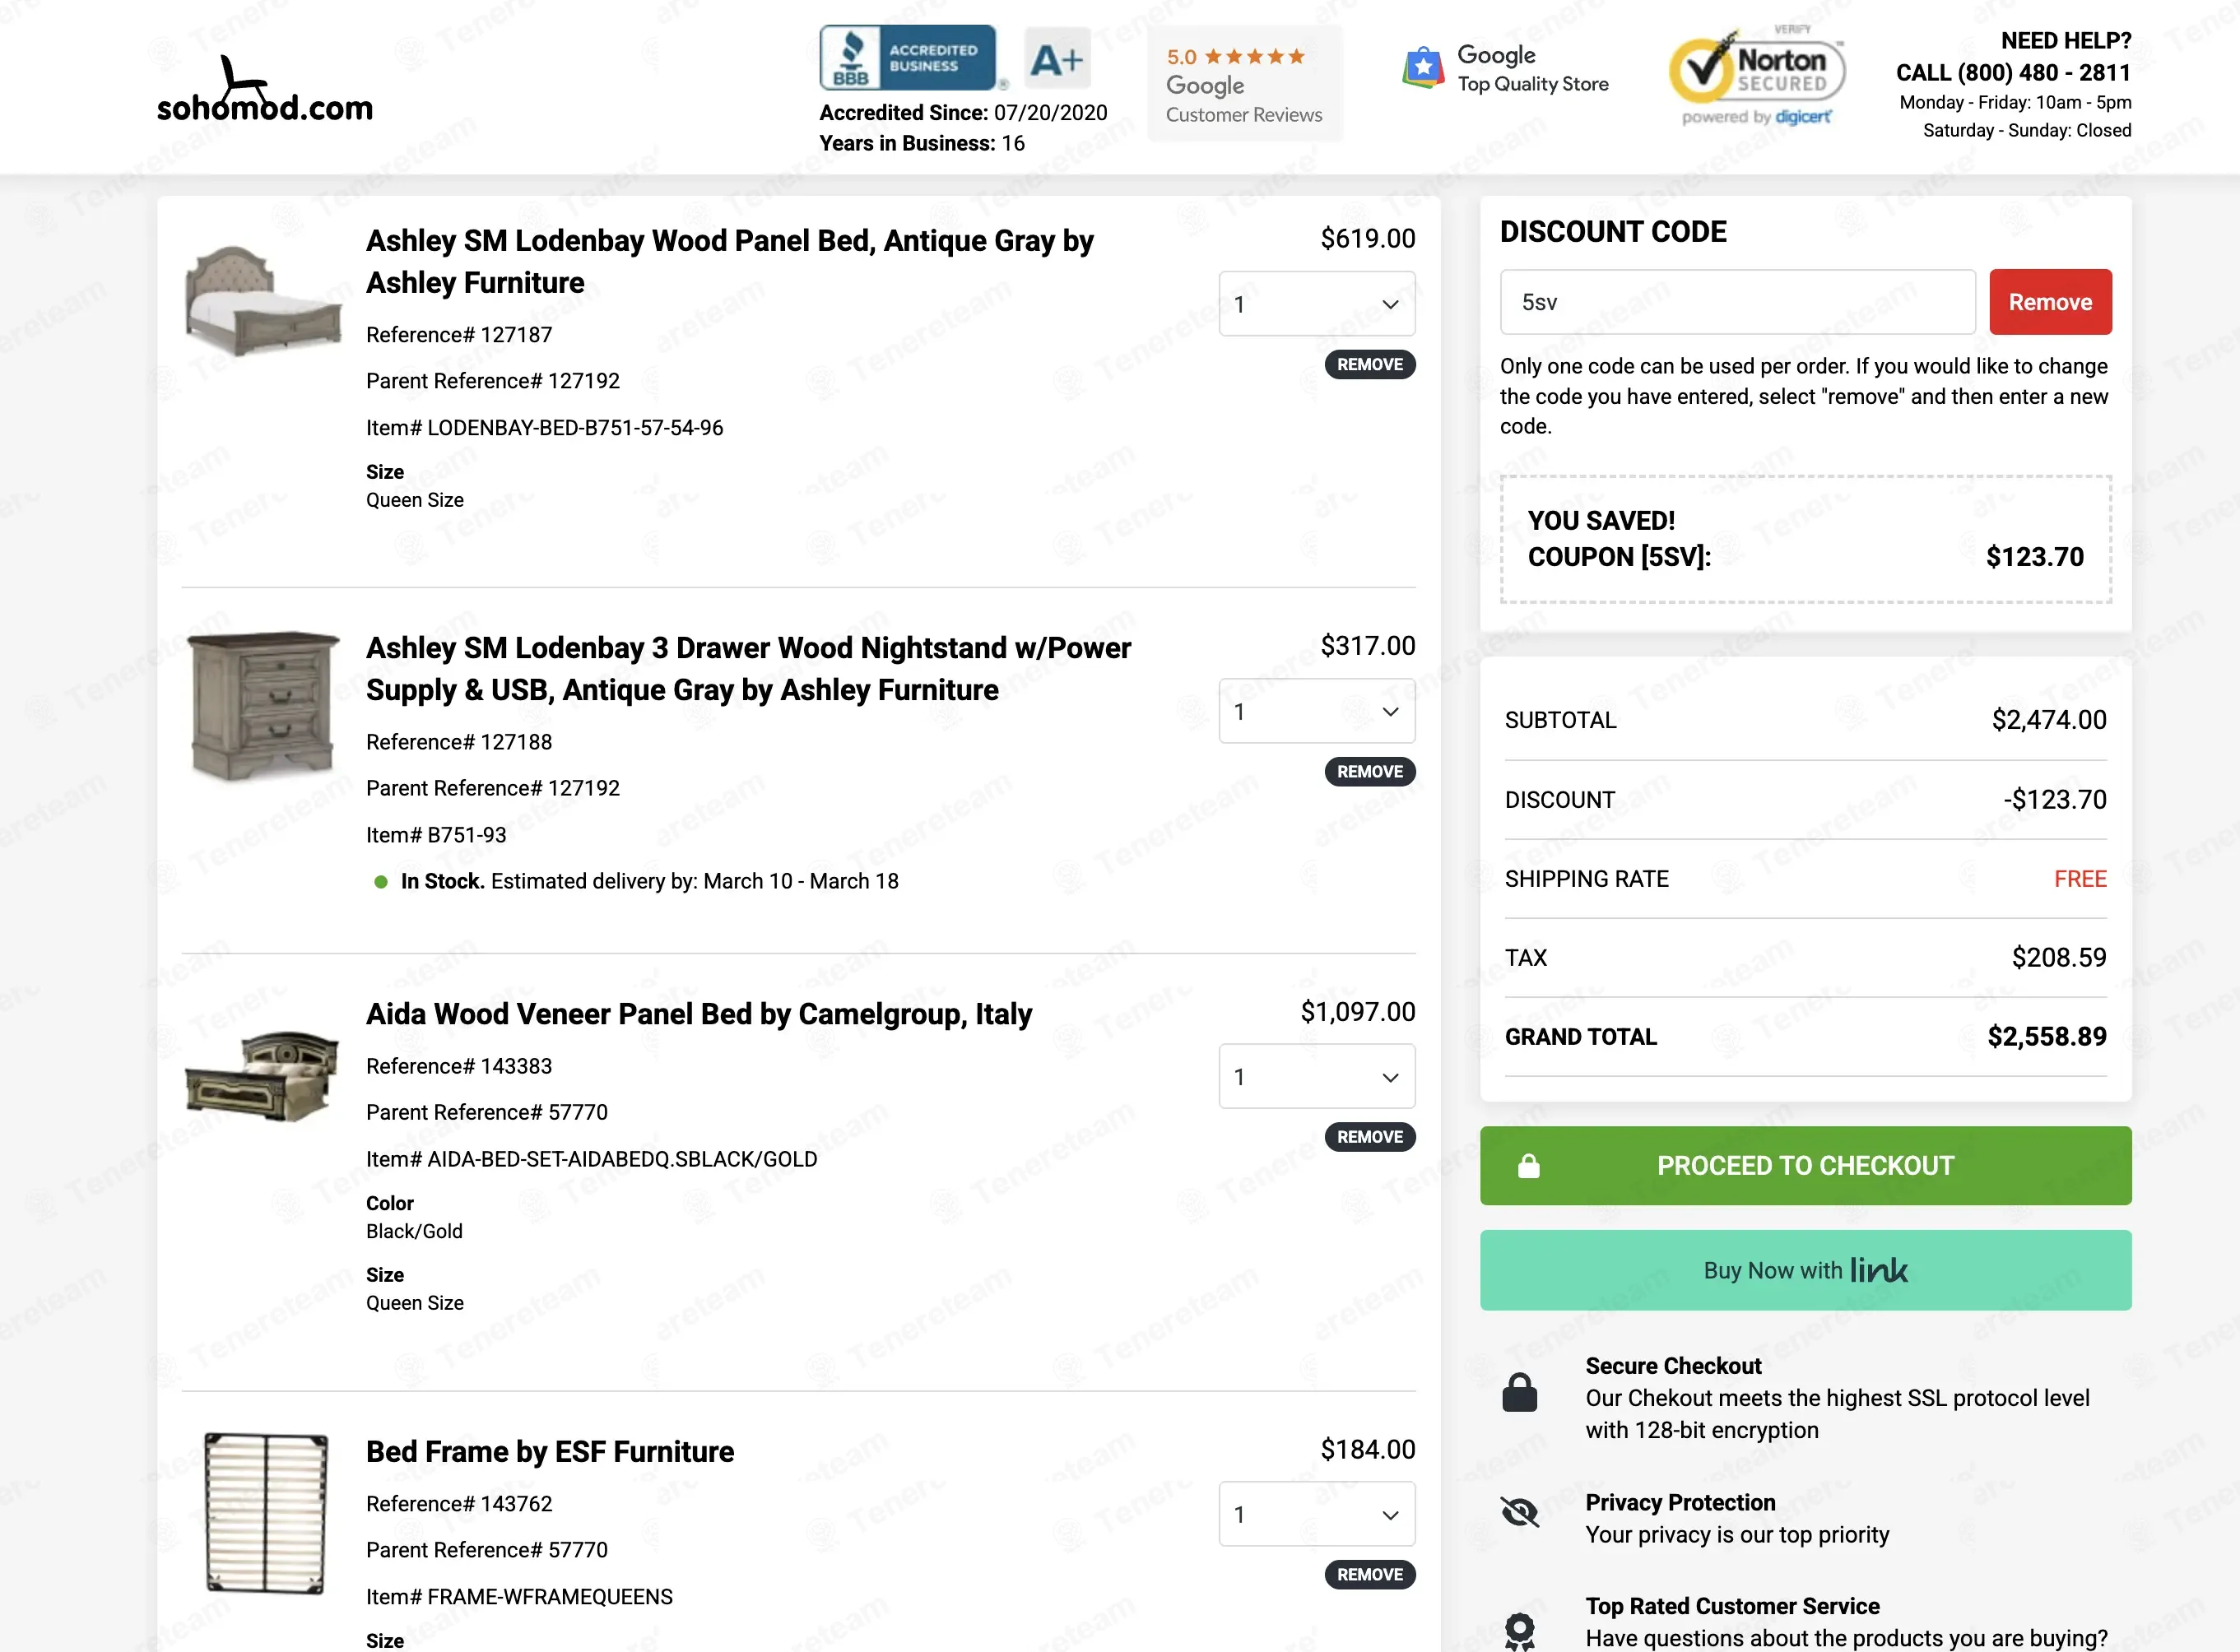Open Aida Panel Bed product thumbnail
Screen dimensions: 2240x1652
[x=263, y=1077]
